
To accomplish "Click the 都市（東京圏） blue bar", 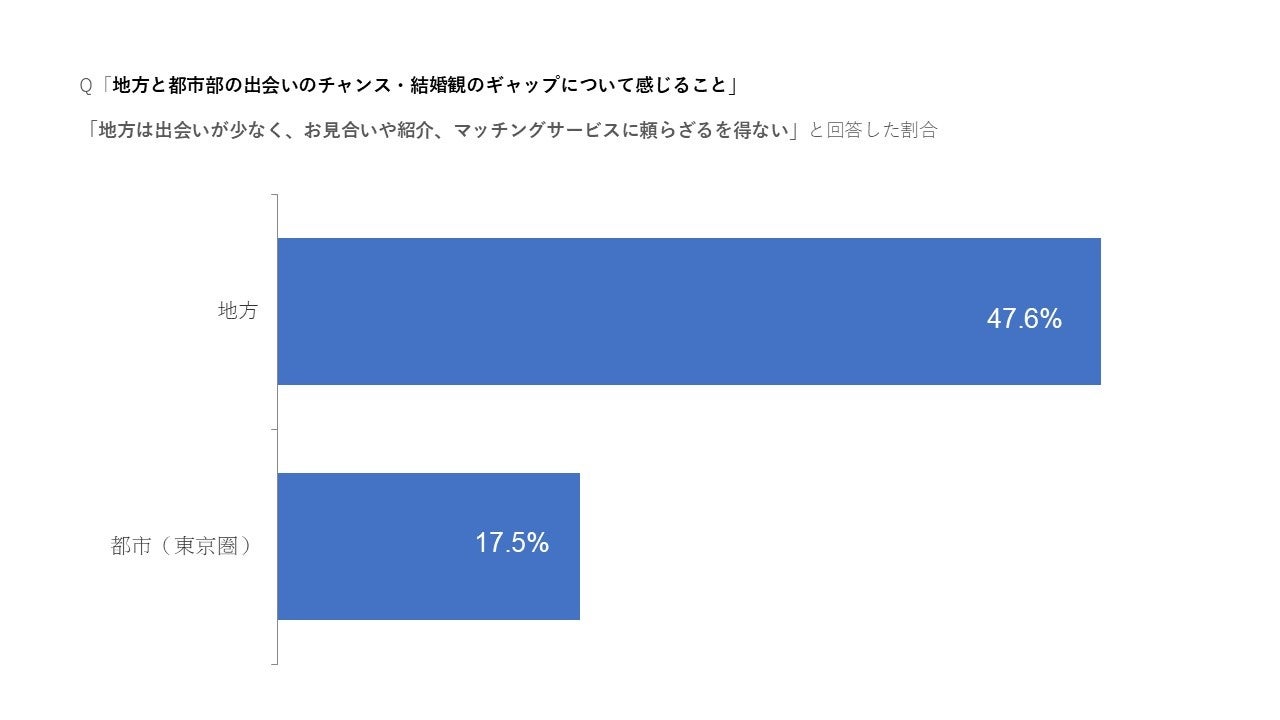I will coord(429,546).
